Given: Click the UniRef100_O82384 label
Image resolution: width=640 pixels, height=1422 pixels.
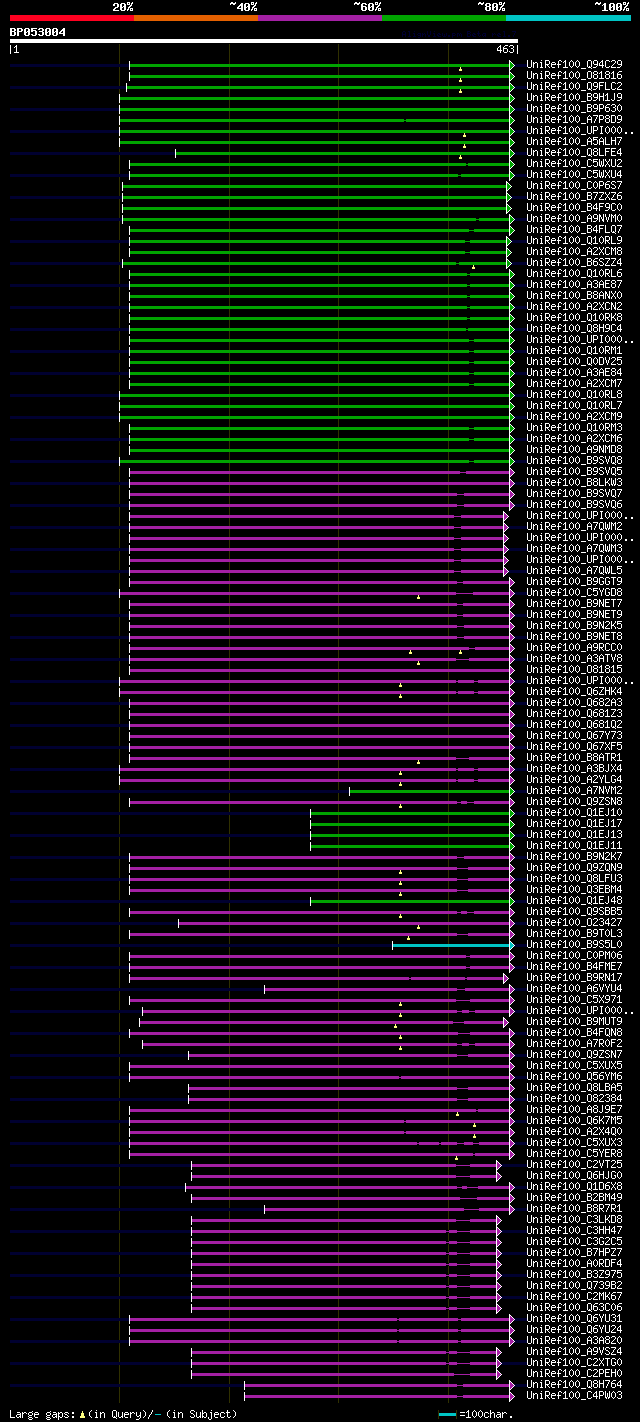Looking at the screenshot, I should (x=574, y=1099).
